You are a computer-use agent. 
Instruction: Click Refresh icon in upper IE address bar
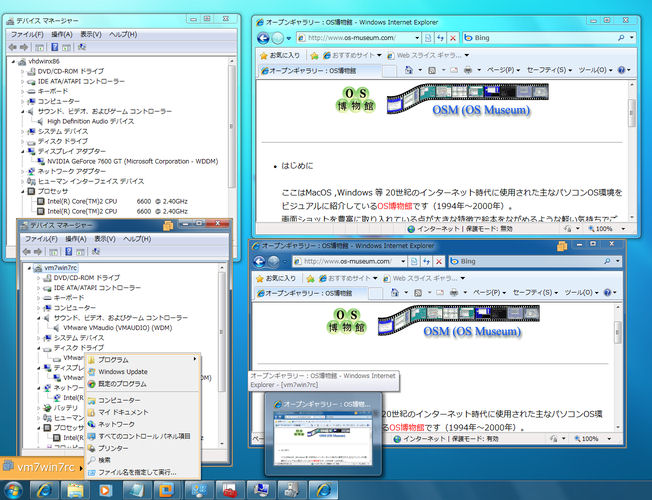440,38
